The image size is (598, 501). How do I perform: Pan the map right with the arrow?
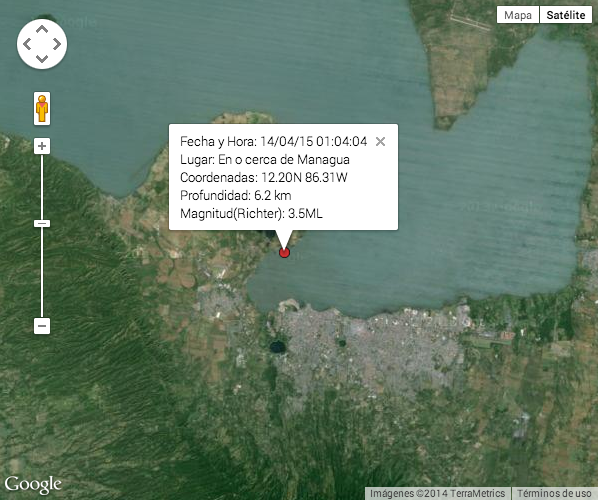pyautogui.click(x=57, y=44)
